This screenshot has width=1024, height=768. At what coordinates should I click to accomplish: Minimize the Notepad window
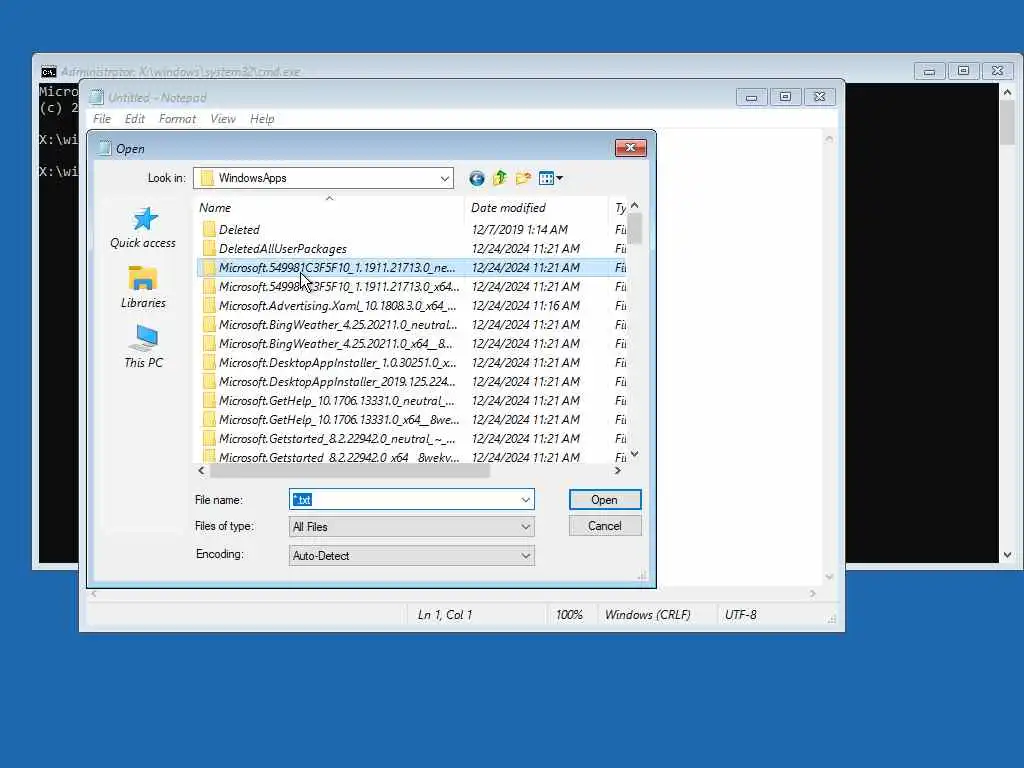[752, 97]
